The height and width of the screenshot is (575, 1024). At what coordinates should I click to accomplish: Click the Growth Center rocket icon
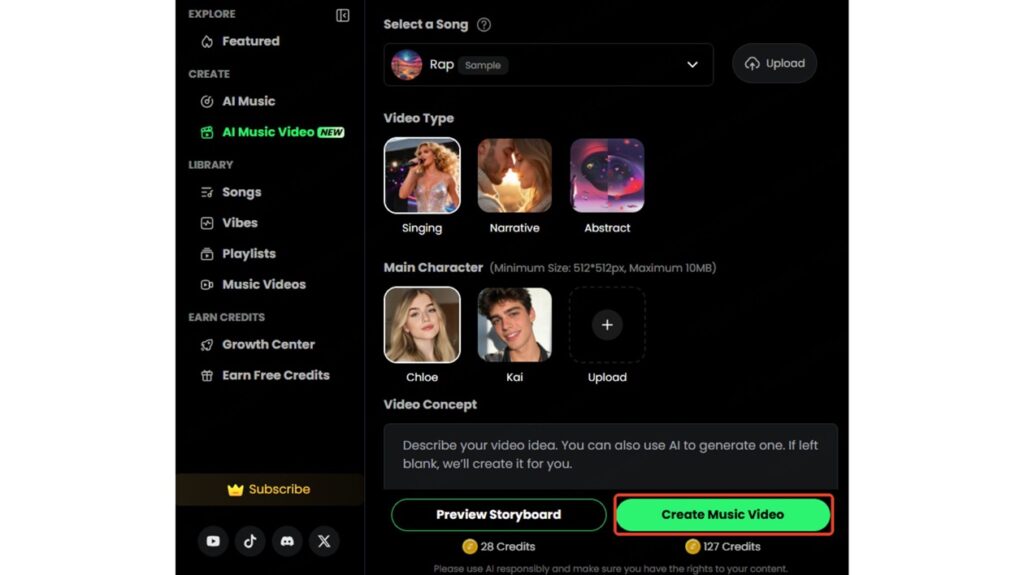tap(207, 344)
